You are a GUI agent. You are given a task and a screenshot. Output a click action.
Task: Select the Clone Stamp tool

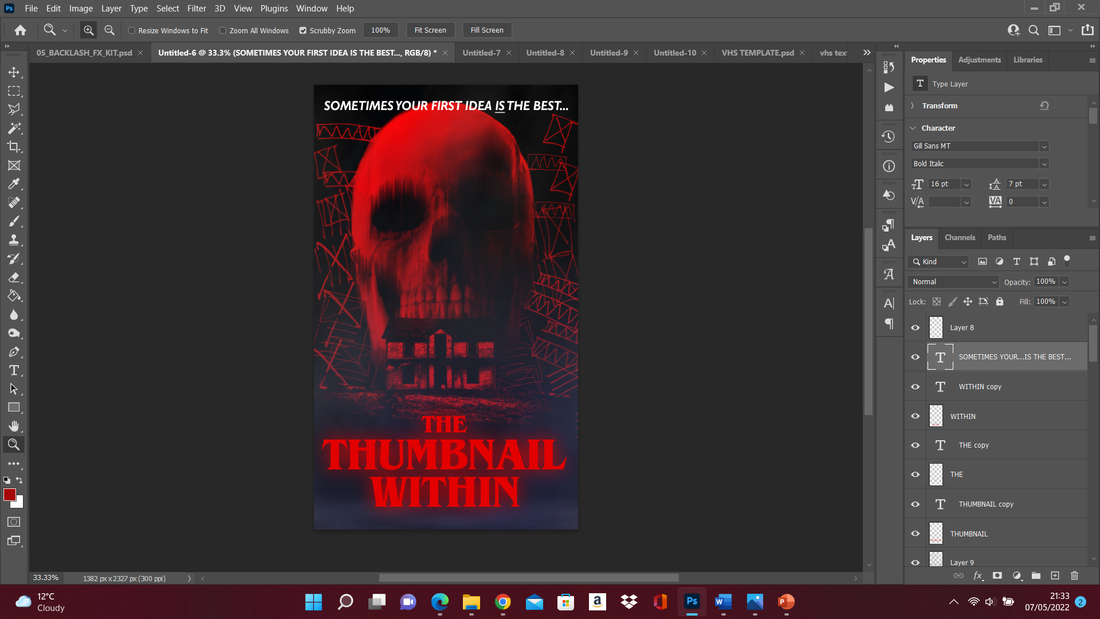14,240
